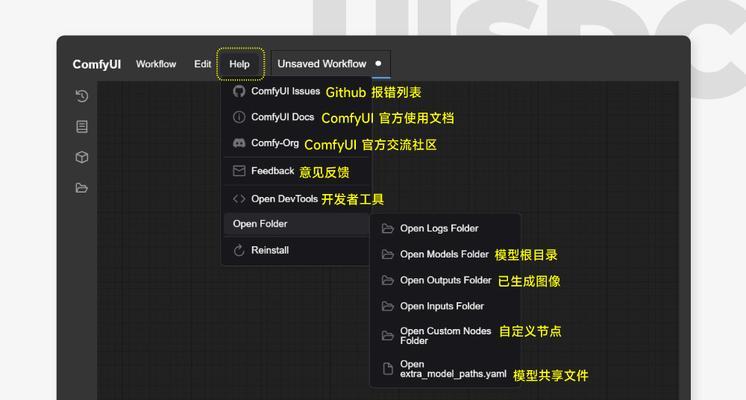
Task: Switch to the Unsaved Workflow tab
Action: 331,64
